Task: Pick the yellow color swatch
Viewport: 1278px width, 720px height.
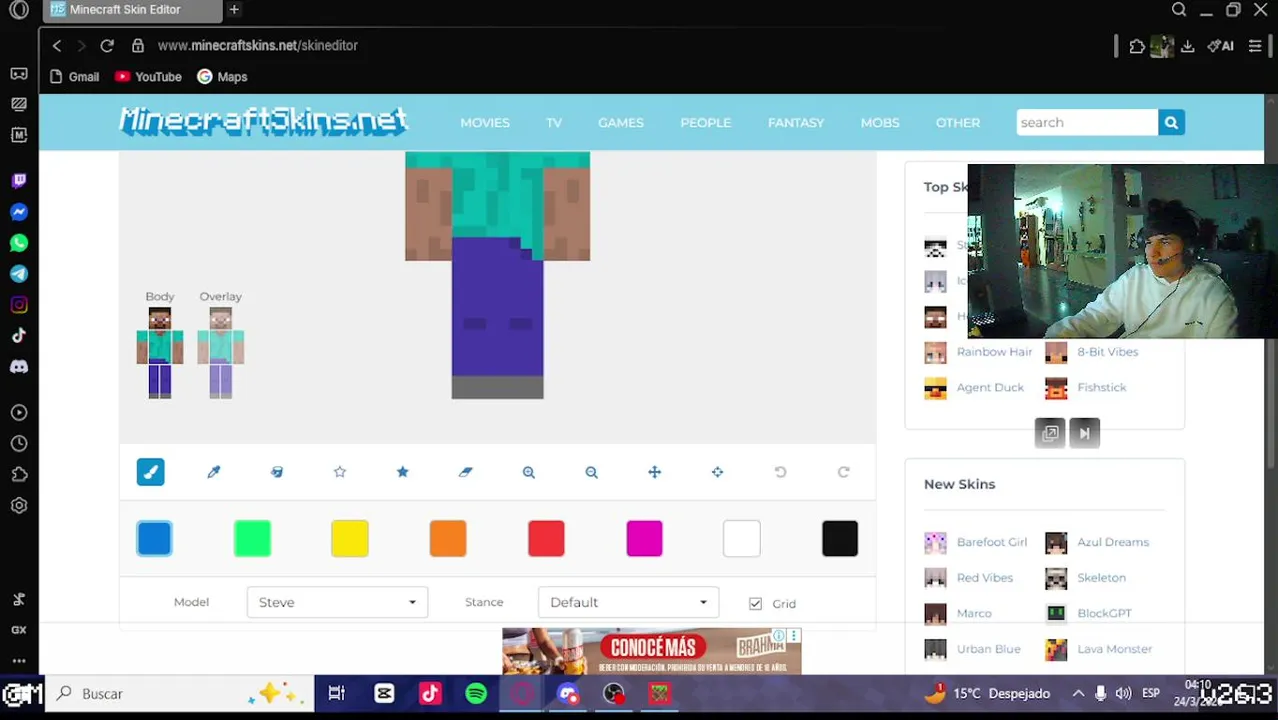Action: pyautogui.click(x=350, y=539)
